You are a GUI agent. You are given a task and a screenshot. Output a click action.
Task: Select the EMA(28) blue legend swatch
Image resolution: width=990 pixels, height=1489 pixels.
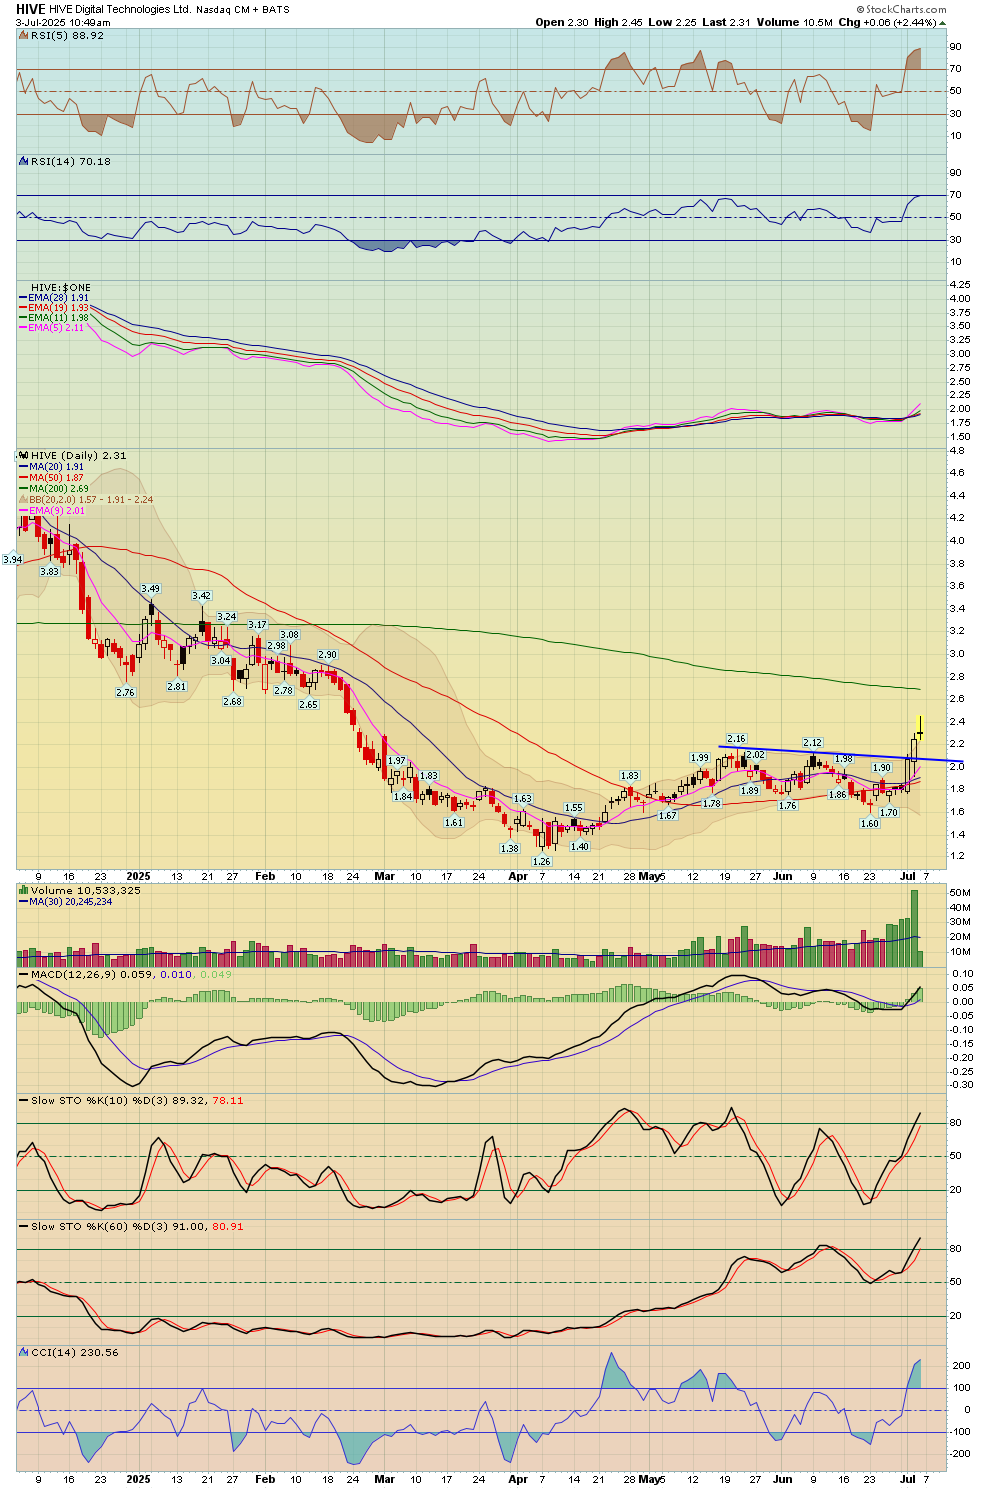point(23,298)
